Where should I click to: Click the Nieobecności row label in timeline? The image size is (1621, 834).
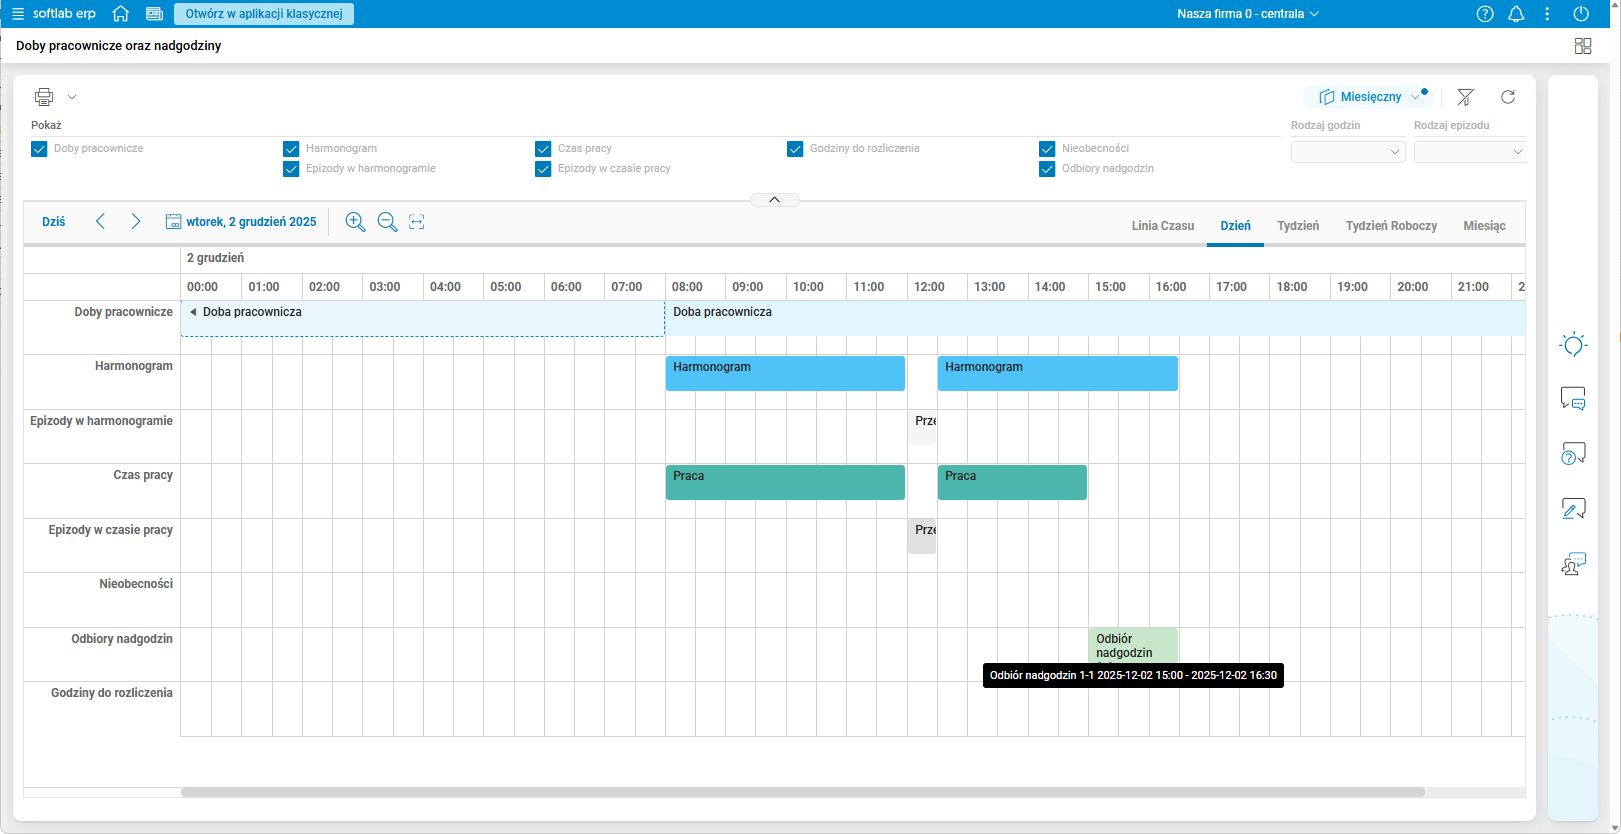[136, 584]
